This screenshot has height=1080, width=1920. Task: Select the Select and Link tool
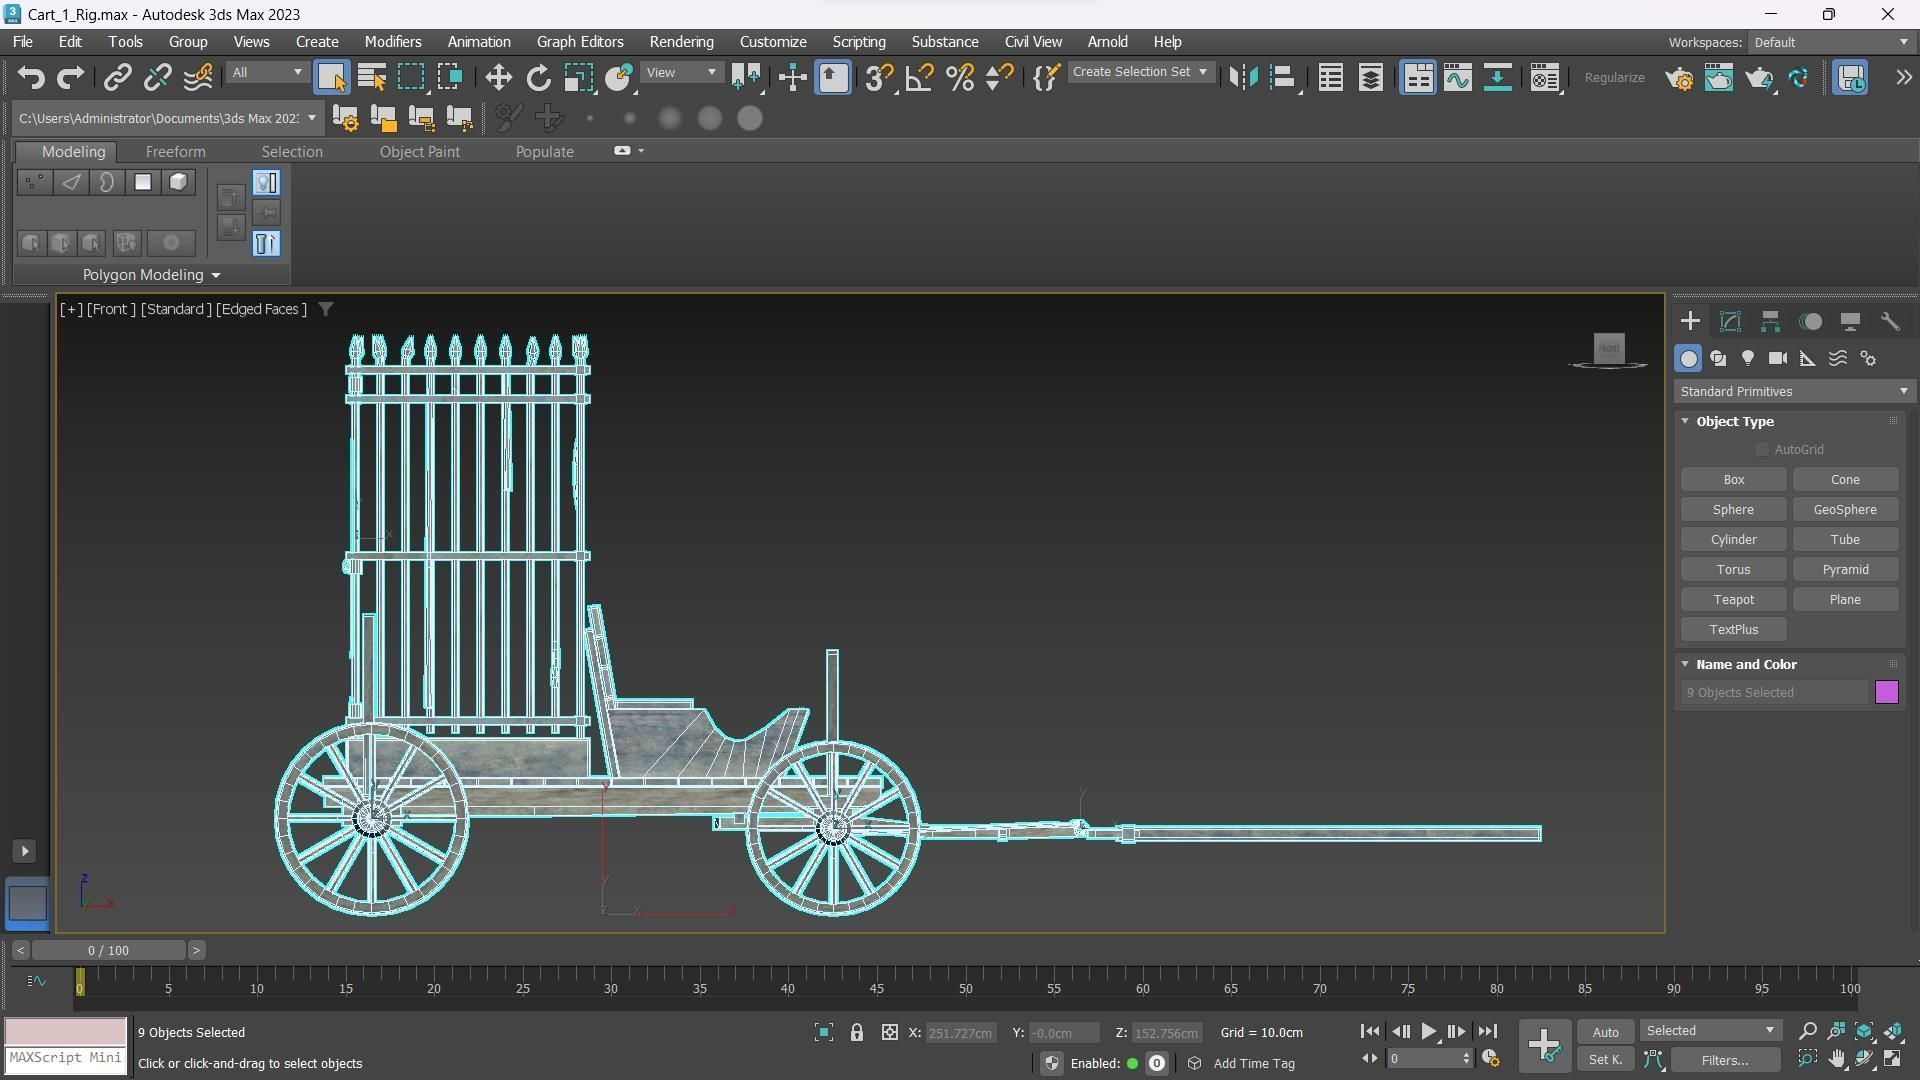[x=118, y=78]
